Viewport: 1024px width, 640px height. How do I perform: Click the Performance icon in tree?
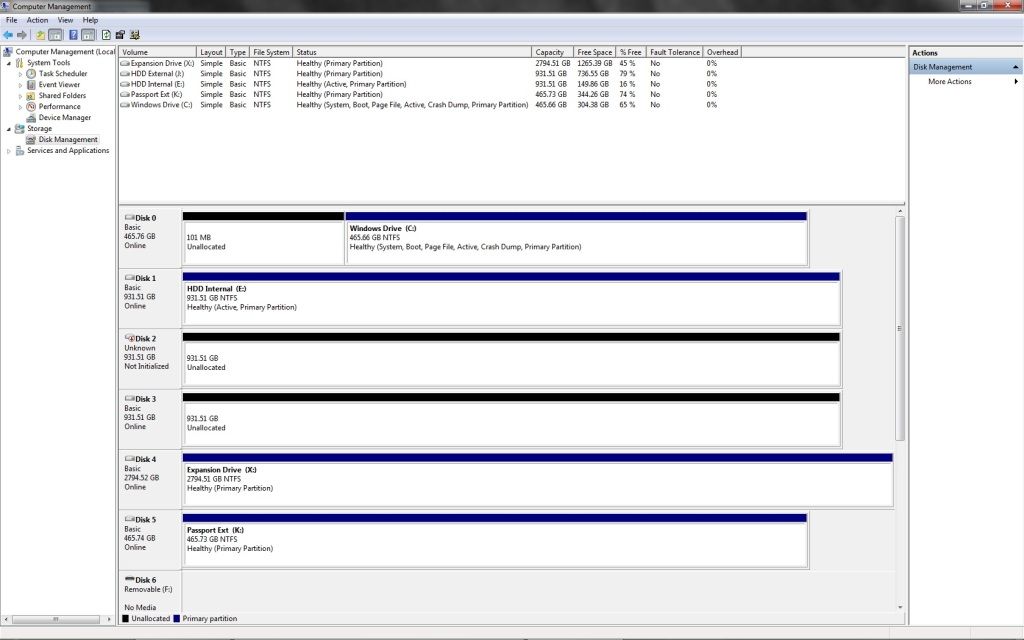(x=31, y=106)
